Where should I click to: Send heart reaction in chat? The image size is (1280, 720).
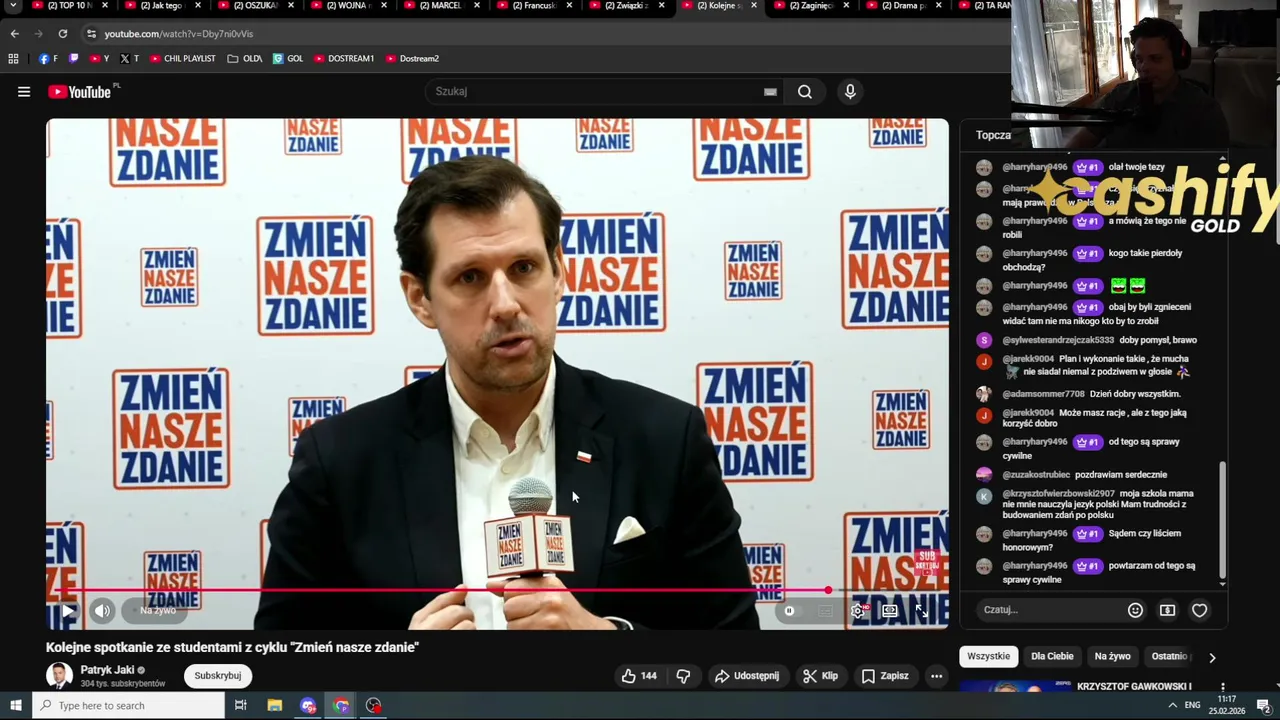pos(1199,610)
